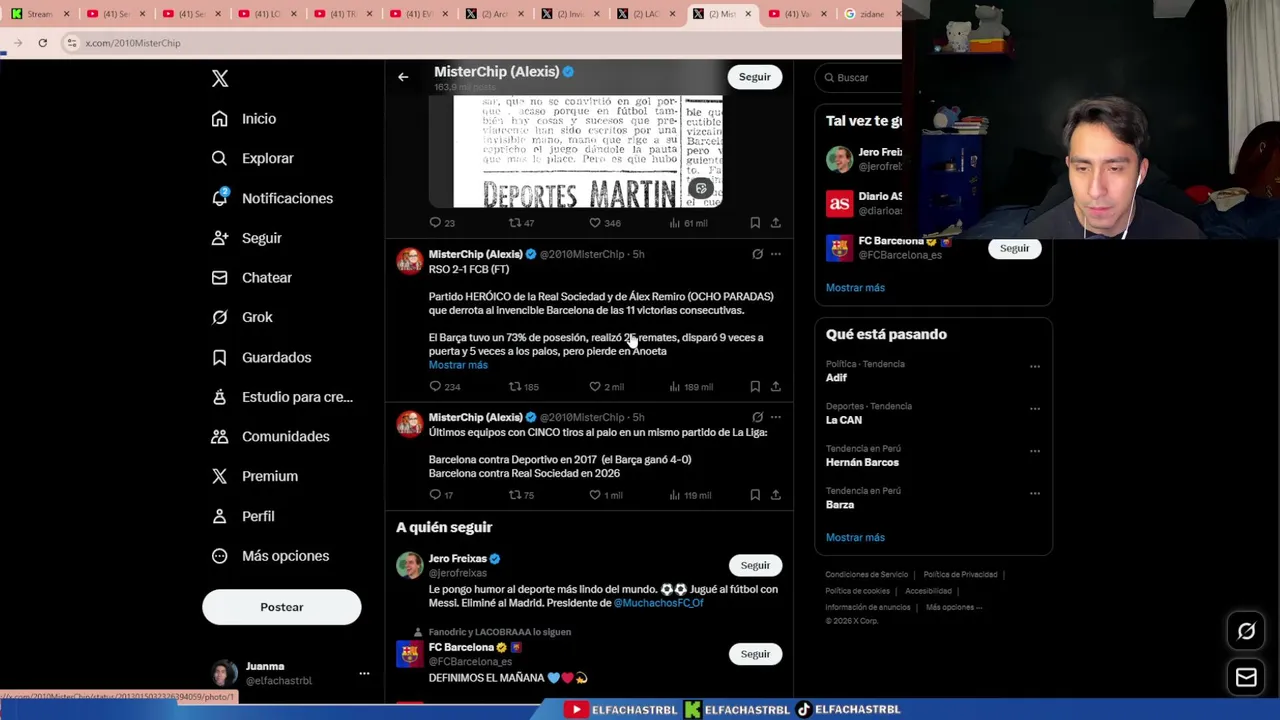The width and height of the screenshot is (1280, 720).
Task: Expand RSO 2-1 FCB post via Mostrar más
Action: pyautogui.click(x=458, y=365)
